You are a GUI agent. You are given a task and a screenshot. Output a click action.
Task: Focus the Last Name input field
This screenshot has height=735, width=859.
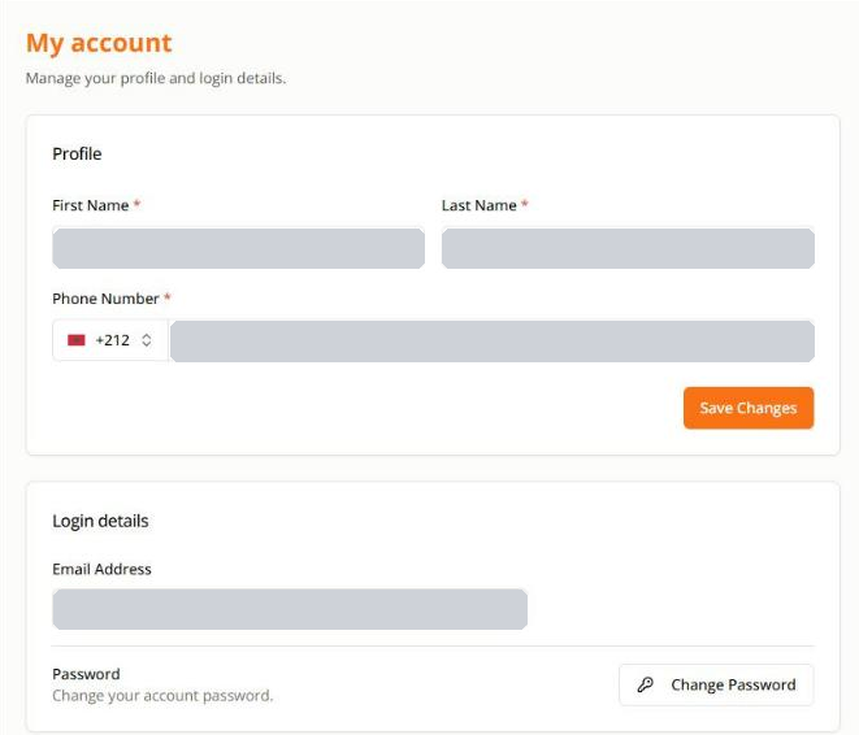coord(628,248)
